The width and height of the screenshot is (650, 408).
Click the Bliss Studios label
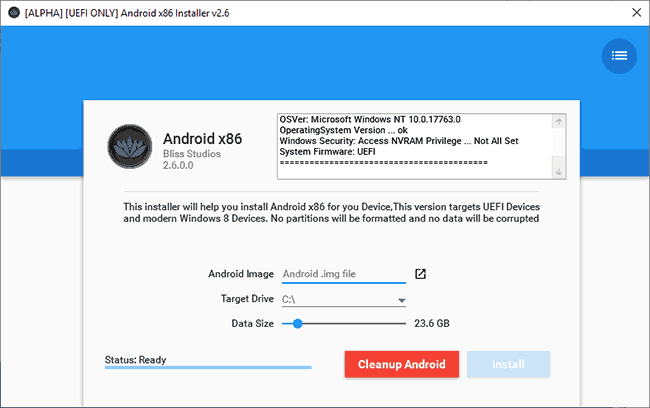(x=192, y=154)
